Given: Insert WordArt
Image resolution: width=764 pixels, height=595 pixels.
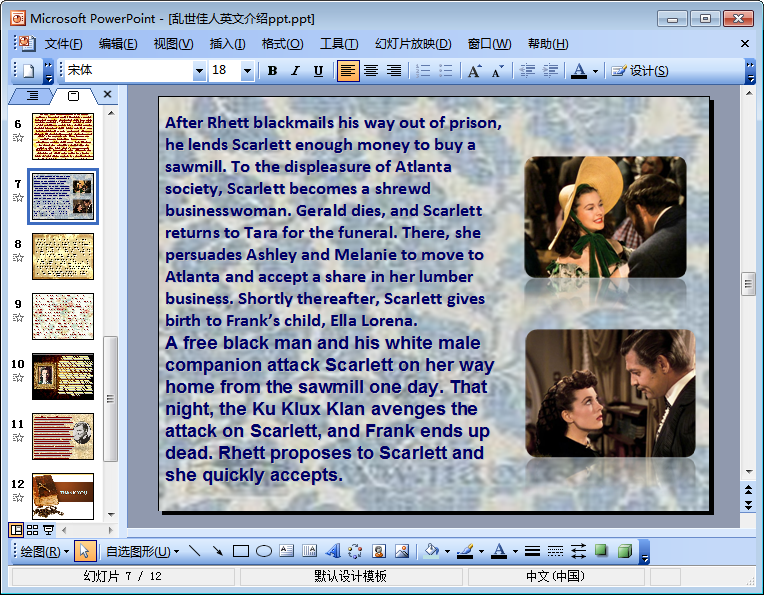Looking at the screenshot, I should (333, 551).
